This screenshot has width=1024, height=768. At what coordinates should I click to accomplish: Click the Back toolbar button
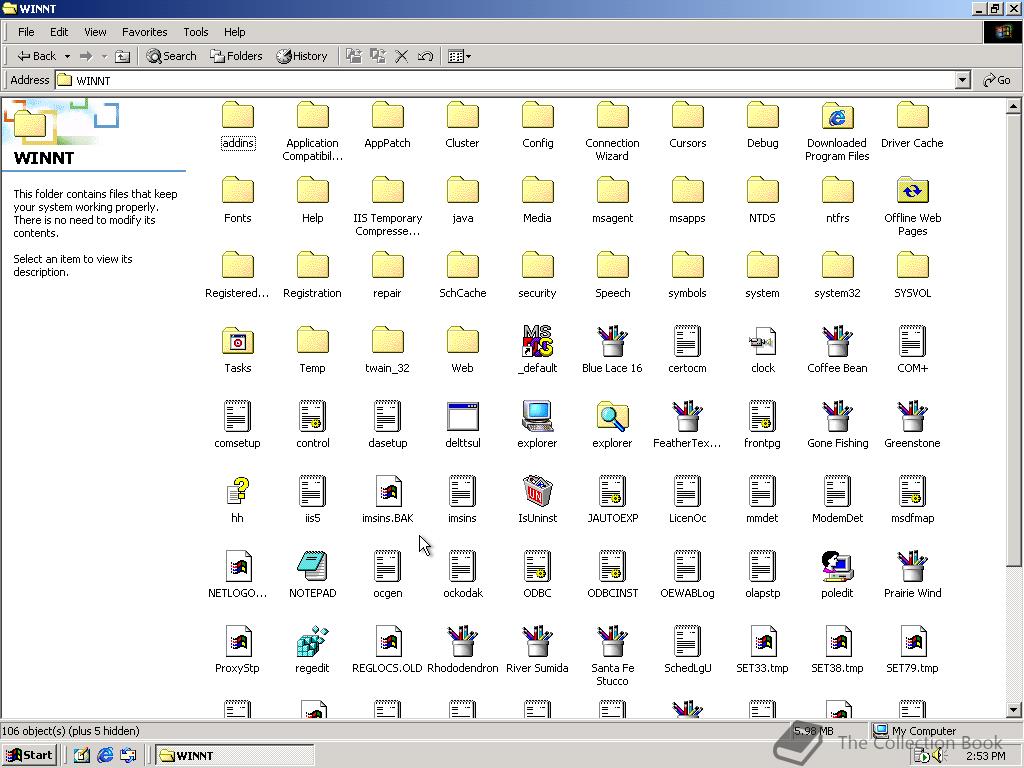pos(37,56)
